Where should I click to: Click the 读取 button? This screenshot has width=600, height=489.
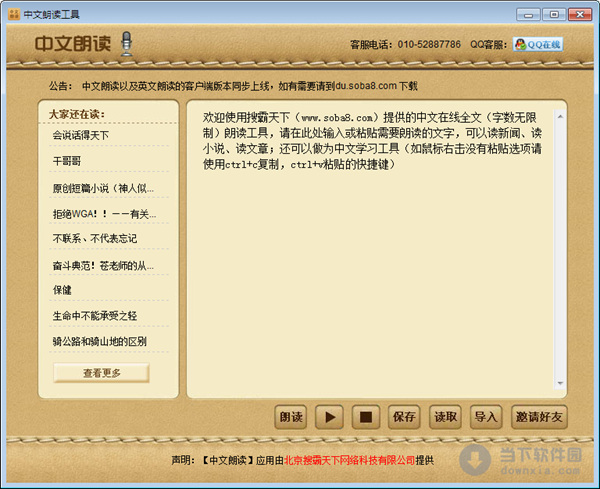[x=445, y=417]
